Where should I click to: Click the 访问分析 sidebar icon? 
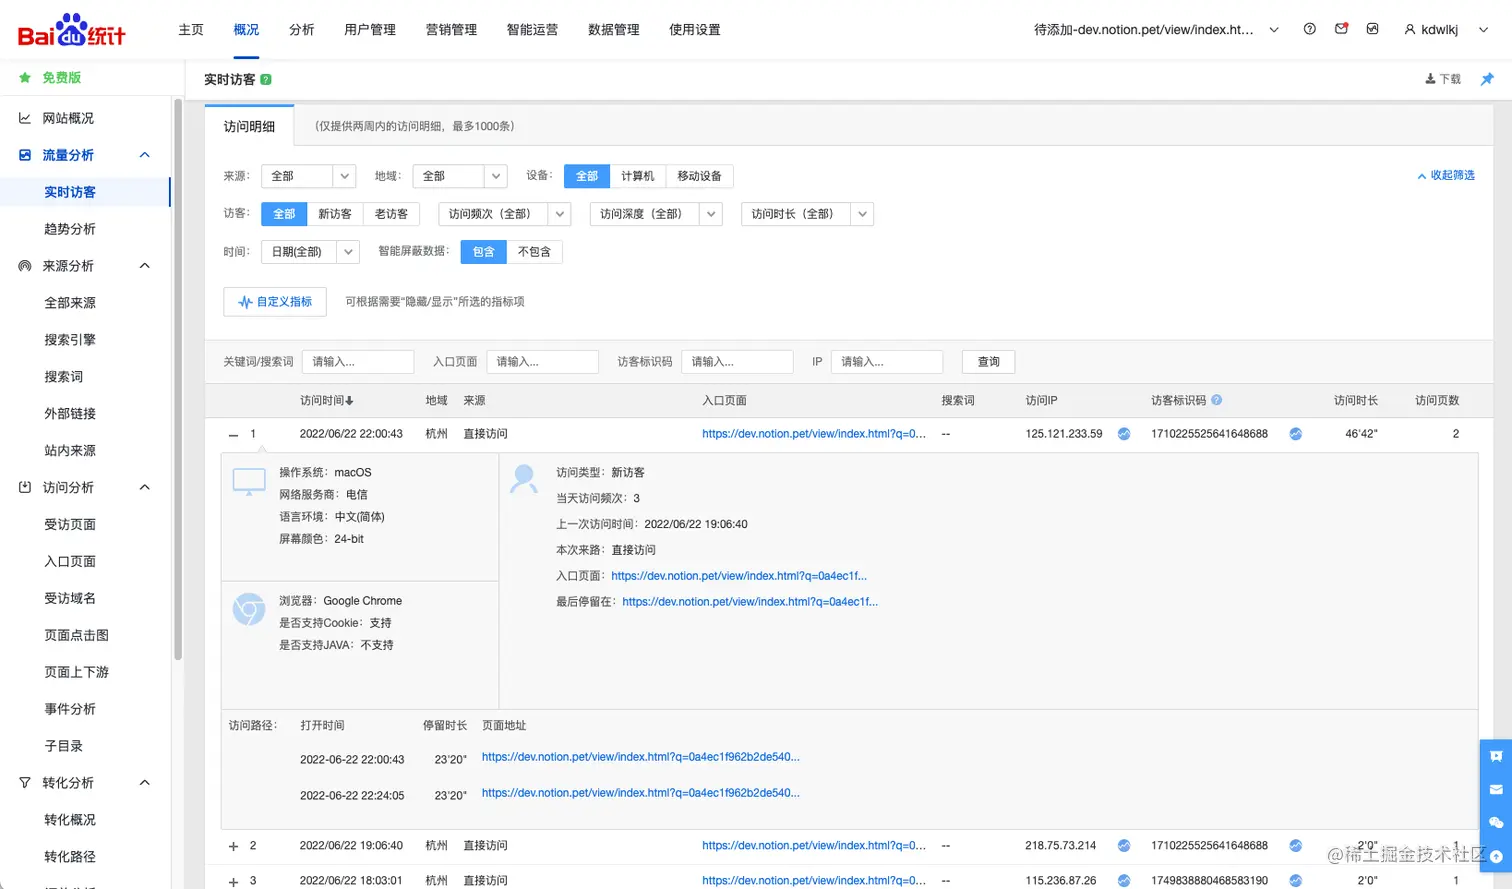[25, 487]
